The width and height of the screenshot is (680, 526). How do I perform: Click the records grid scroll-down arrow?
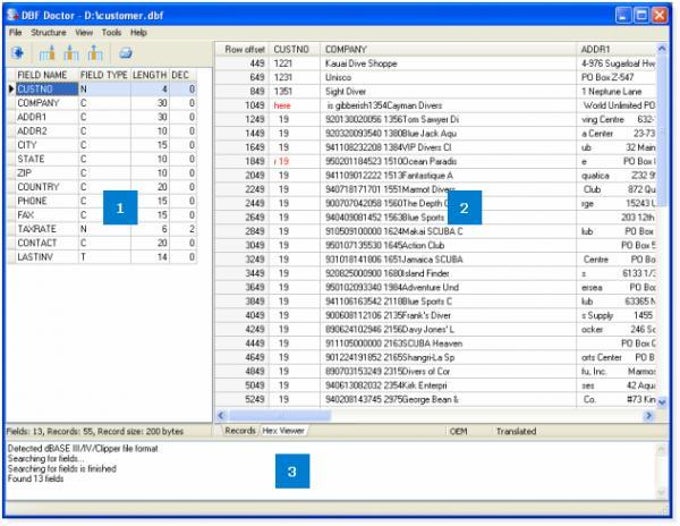[662, 402]
